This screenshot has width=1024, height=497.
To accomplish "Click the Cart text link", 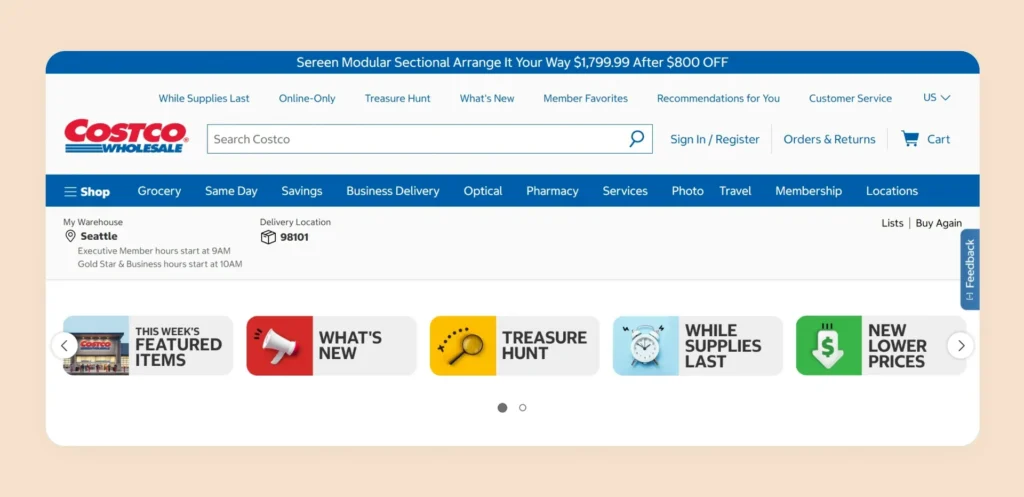I will (938, 139).
